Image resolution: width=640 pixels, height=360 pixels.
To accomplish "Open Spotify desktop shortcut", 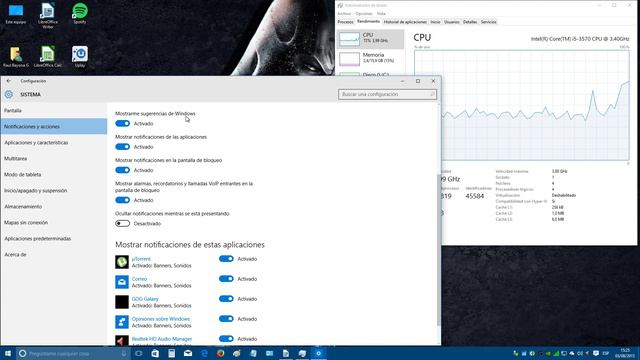I will coord(80,13).
